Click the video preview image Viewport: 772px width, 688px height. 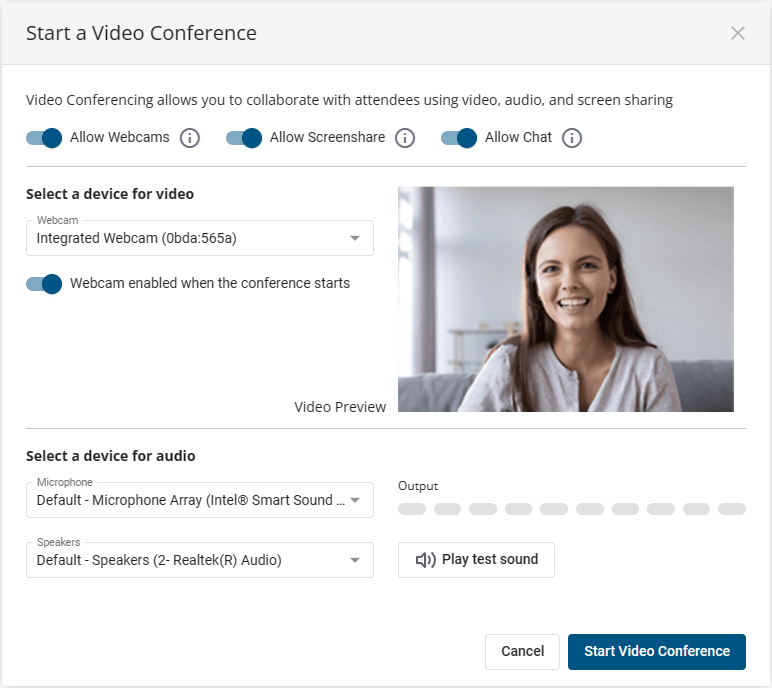566,299
